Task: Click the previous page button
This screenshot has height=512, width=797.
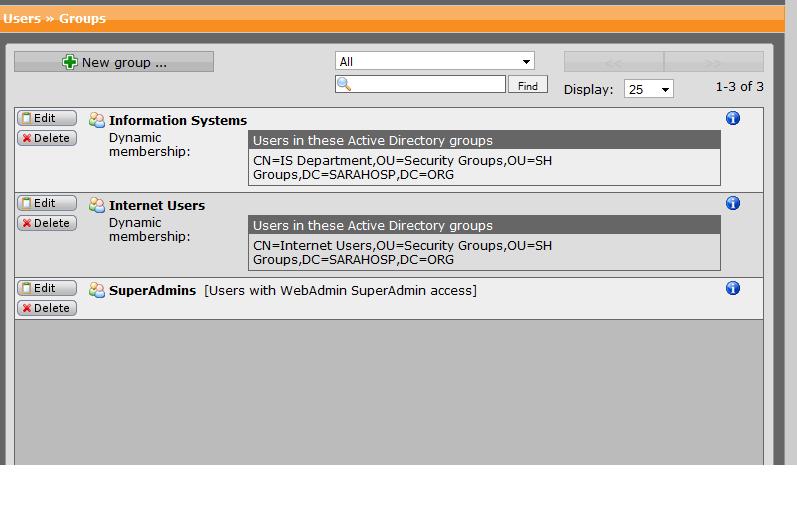Action: coord(614,62)
